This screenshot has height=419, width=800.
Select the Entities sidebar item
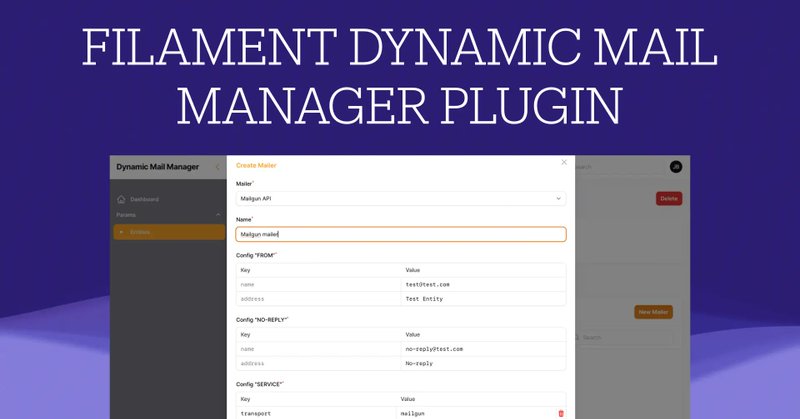(x=169, y=232)
